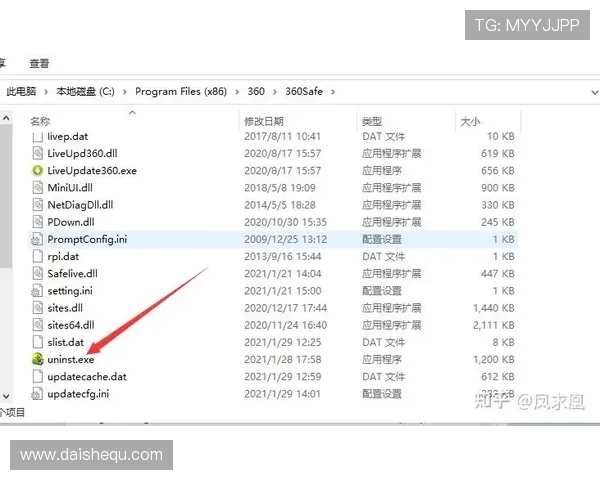Expand the chevron after 360Safe
Image resolution: width=600 pixels, height=480 pixels.
tap(333, 92)
